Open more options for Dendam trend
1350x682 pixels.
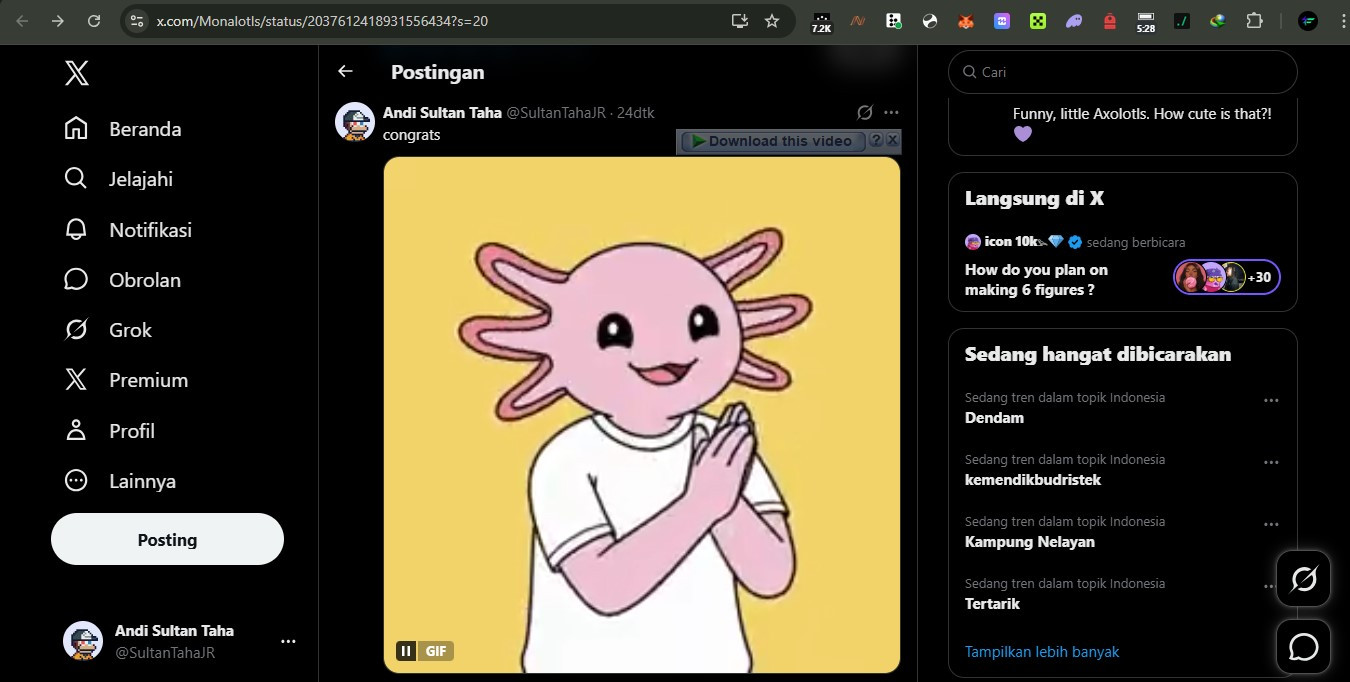1271,400
